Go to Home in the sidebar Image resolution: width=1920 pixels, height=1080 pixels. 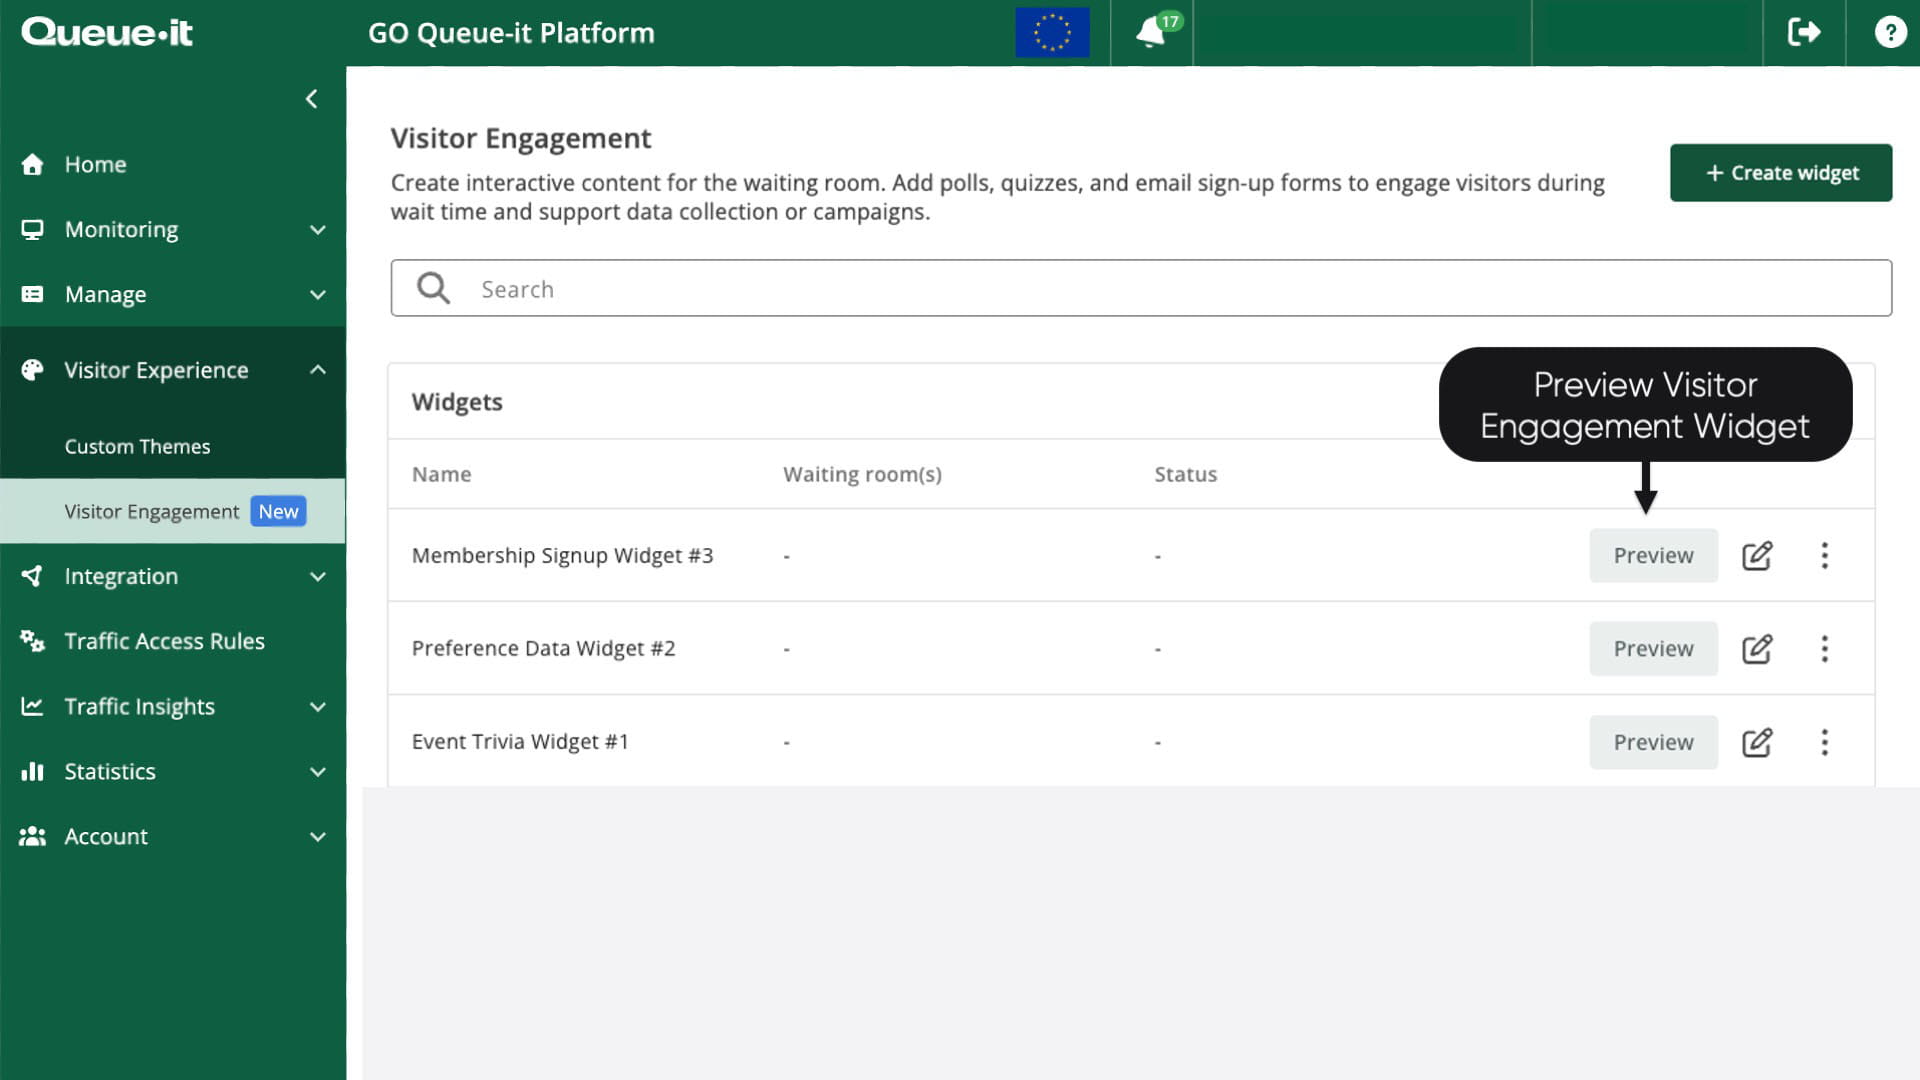[96, 164]
